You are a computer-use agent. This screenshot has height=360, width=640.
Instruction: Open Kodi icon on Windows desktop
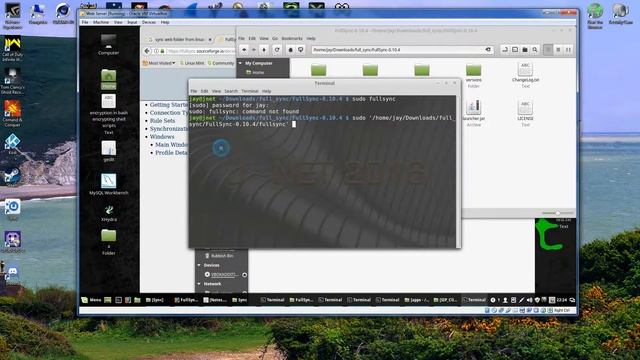(x=13, y=144)
